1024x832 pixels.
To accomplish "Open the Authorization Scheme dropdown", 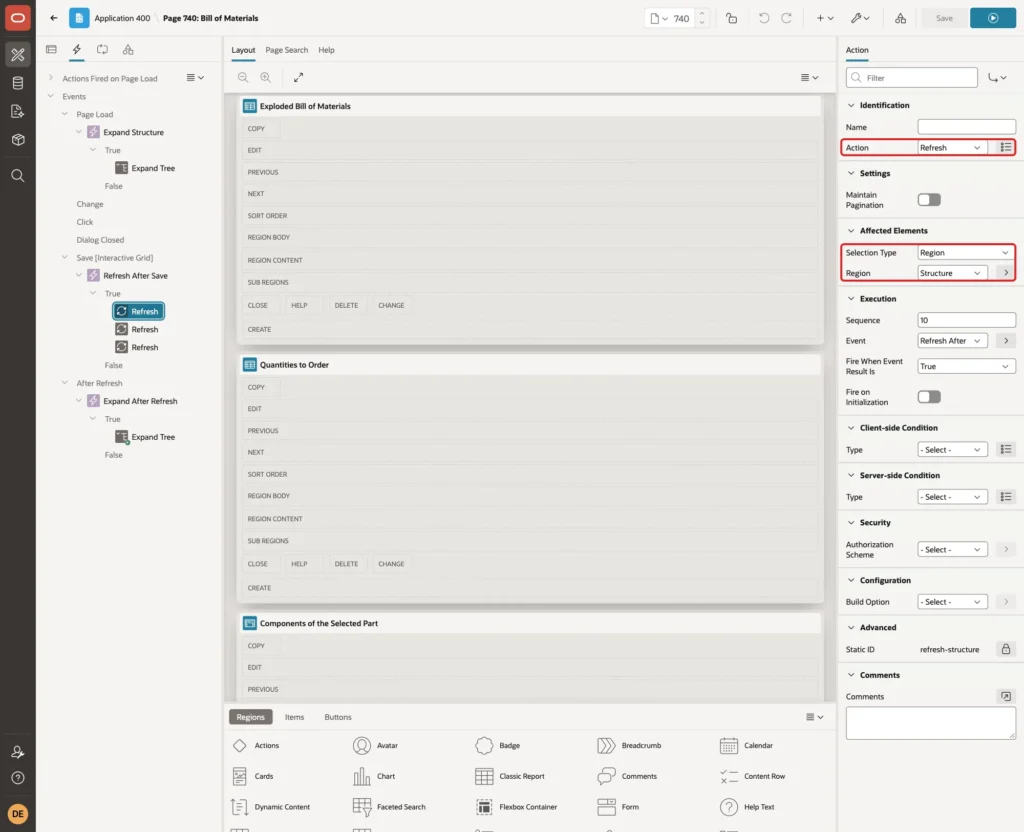I will [952, 550].
